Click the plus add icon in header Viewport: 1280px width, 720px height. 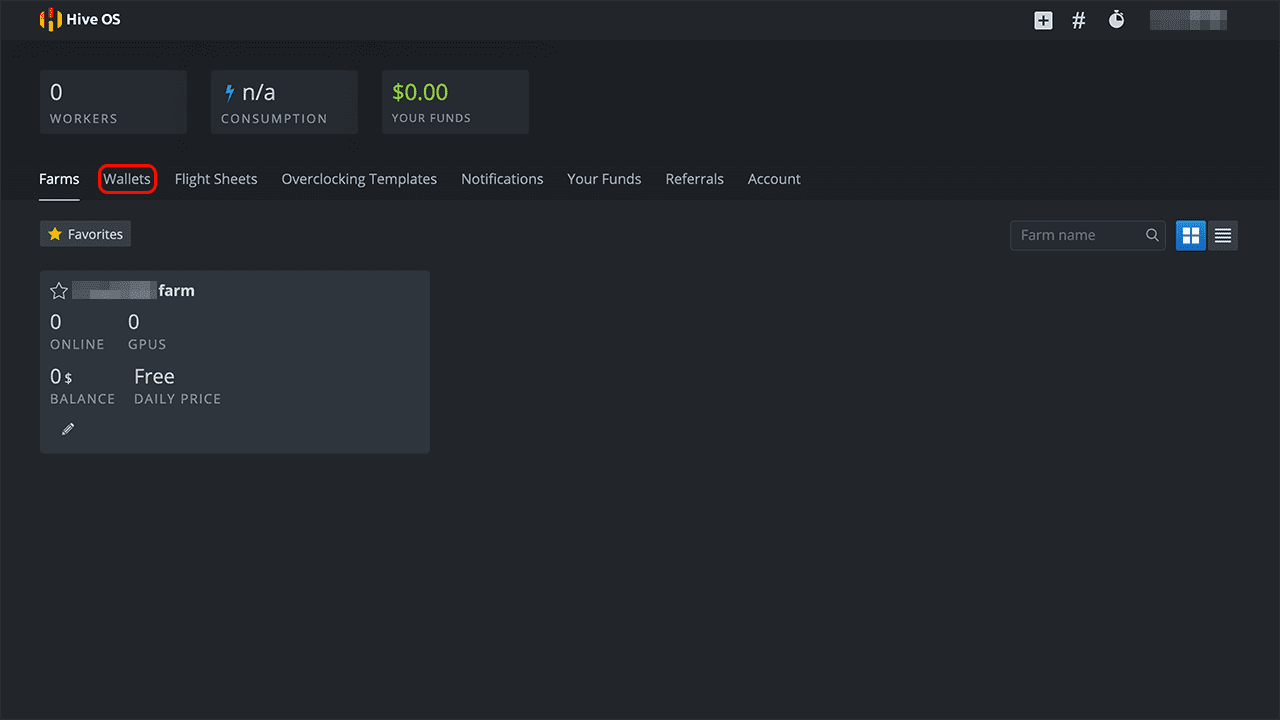tap(1043, 20)
